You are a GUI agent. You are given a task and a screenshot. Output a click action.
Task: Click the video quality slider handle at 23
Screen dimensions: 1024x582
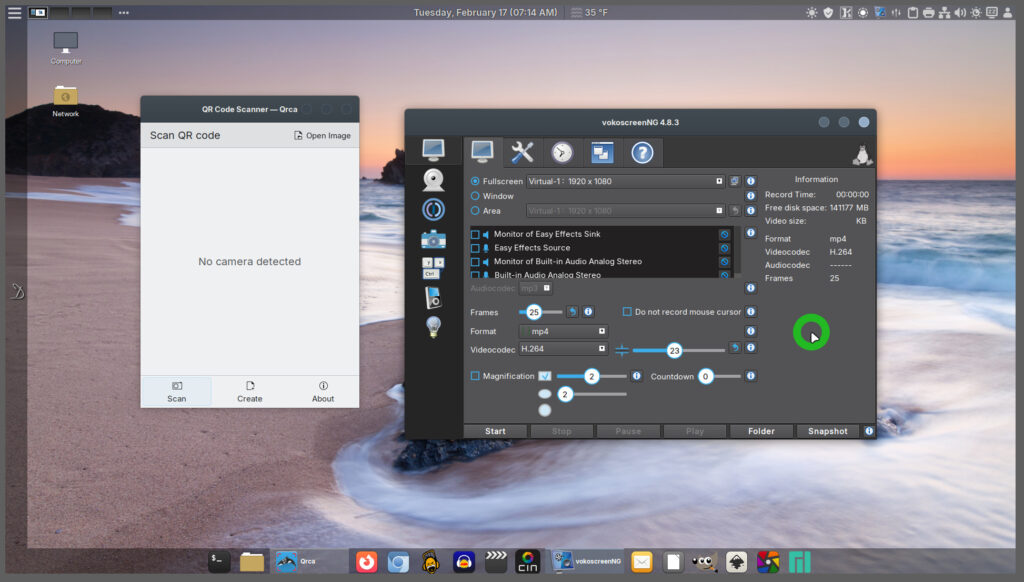tap(674, 350)
